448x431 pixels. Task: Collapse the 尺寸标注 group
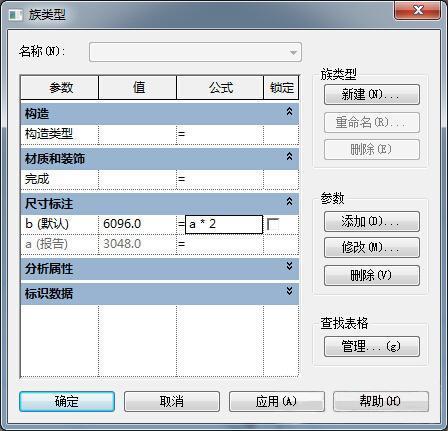289,201
